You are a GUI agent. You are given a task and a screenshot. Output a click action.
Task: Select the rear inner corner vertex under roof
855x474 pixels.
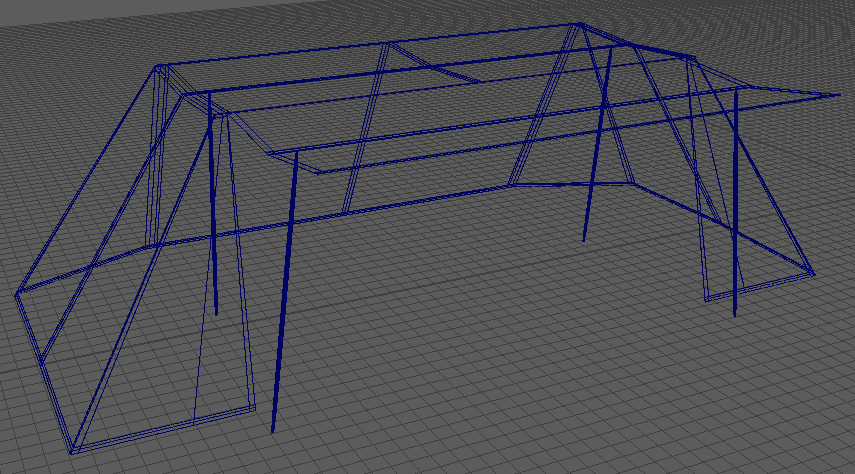tap(628, 182)
